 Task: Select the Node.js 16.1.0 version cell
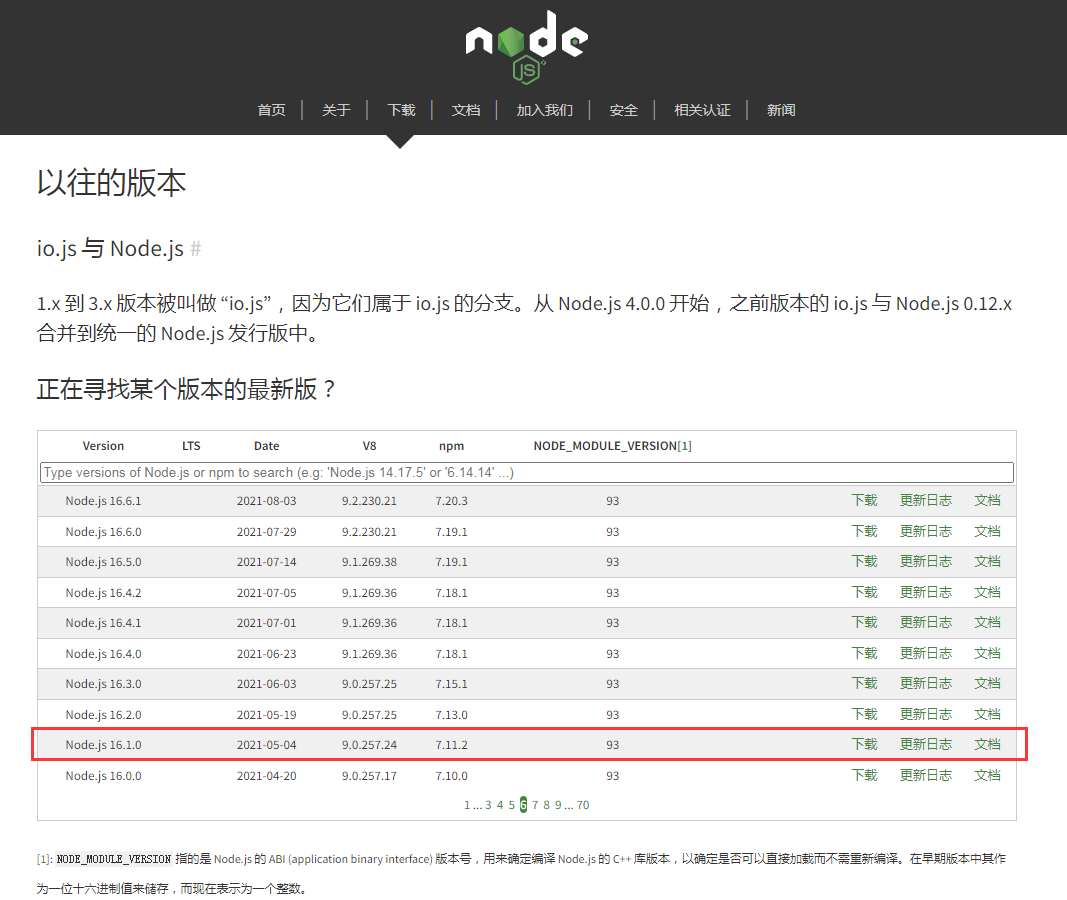103,745
